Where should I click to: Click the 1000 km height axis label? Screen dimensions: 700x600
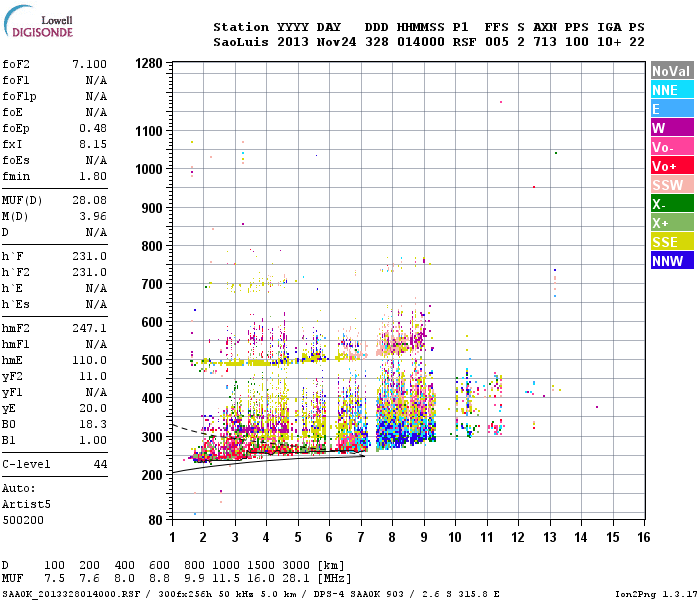point(149,169)
